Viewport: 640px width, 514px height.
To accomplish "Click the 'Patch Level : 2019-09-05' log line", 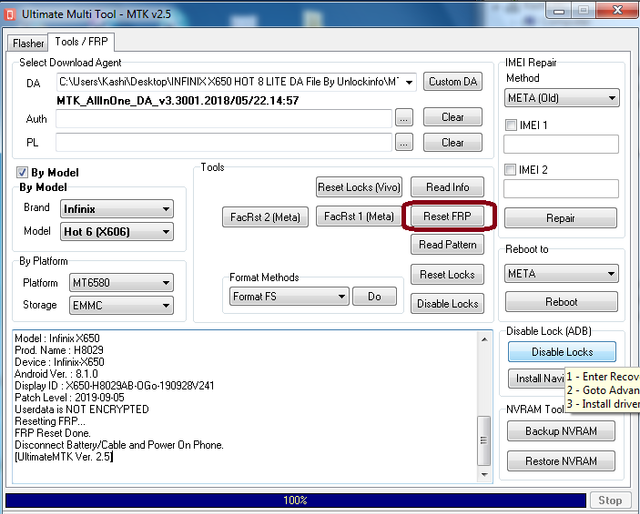I will click(69, 397).
